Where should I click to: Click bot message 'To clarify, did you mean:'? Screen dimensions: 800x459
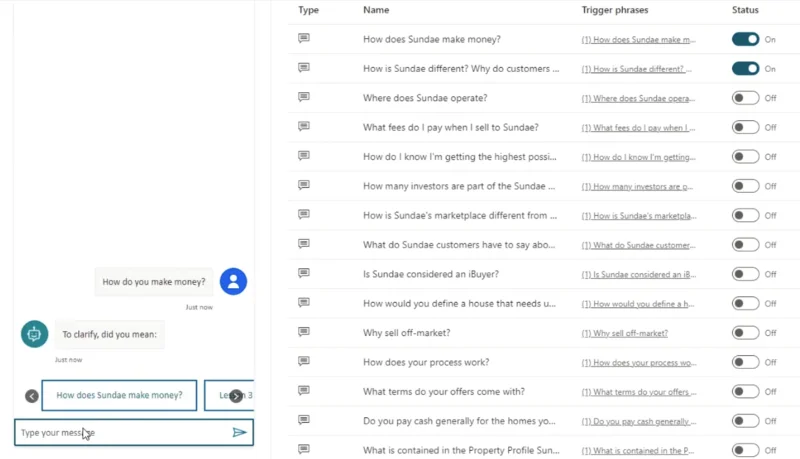point(109,335)
